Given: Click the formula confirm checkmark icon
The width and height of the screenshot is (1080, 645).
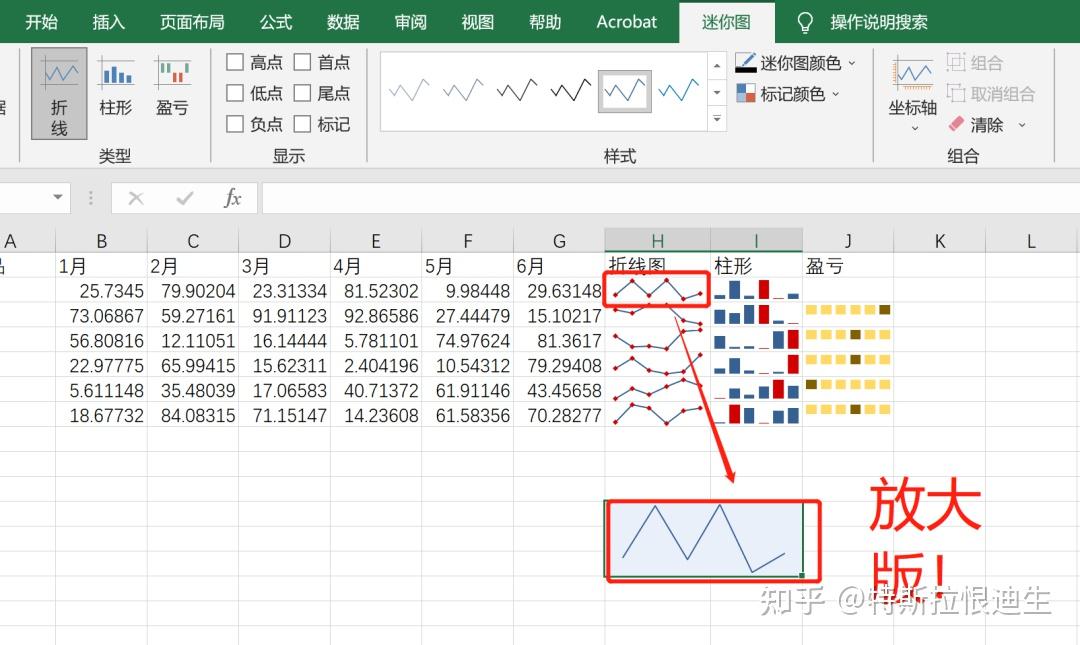Looking at the screenshot, I should [184, 198].
